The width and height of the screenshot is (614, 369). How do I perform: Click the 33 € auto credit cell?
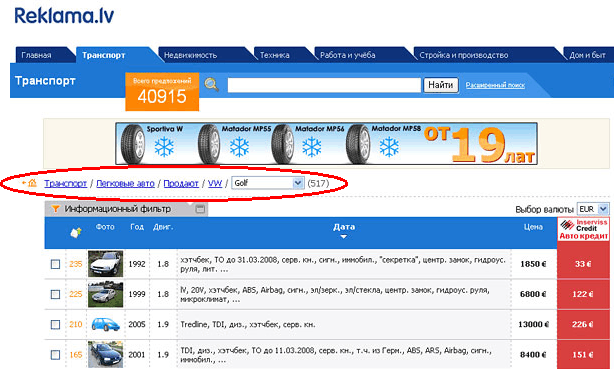[583, 264]
